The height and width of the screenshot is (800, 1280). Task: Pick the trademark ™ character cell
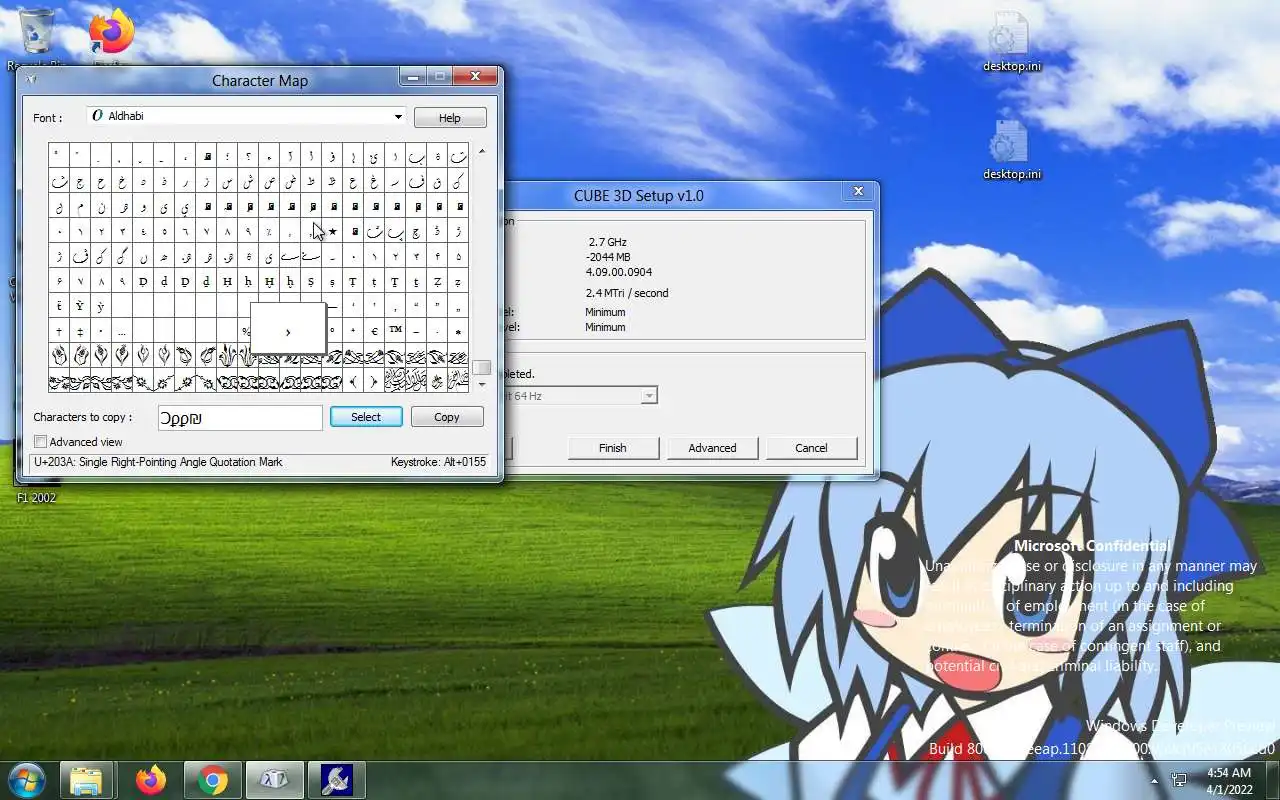395,331
